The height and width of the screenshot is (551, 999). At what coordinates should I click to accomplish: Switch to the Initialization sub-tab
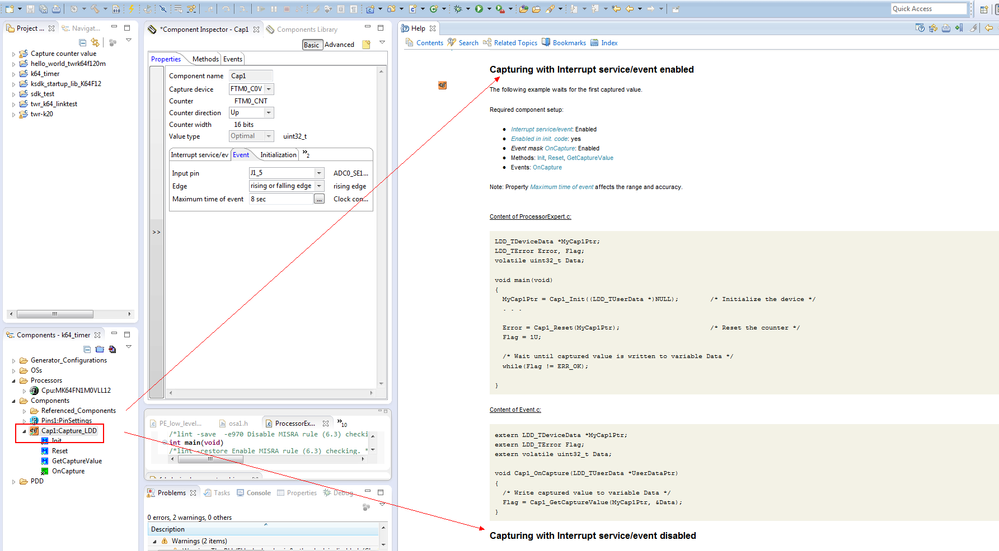(x=278, y=155)
